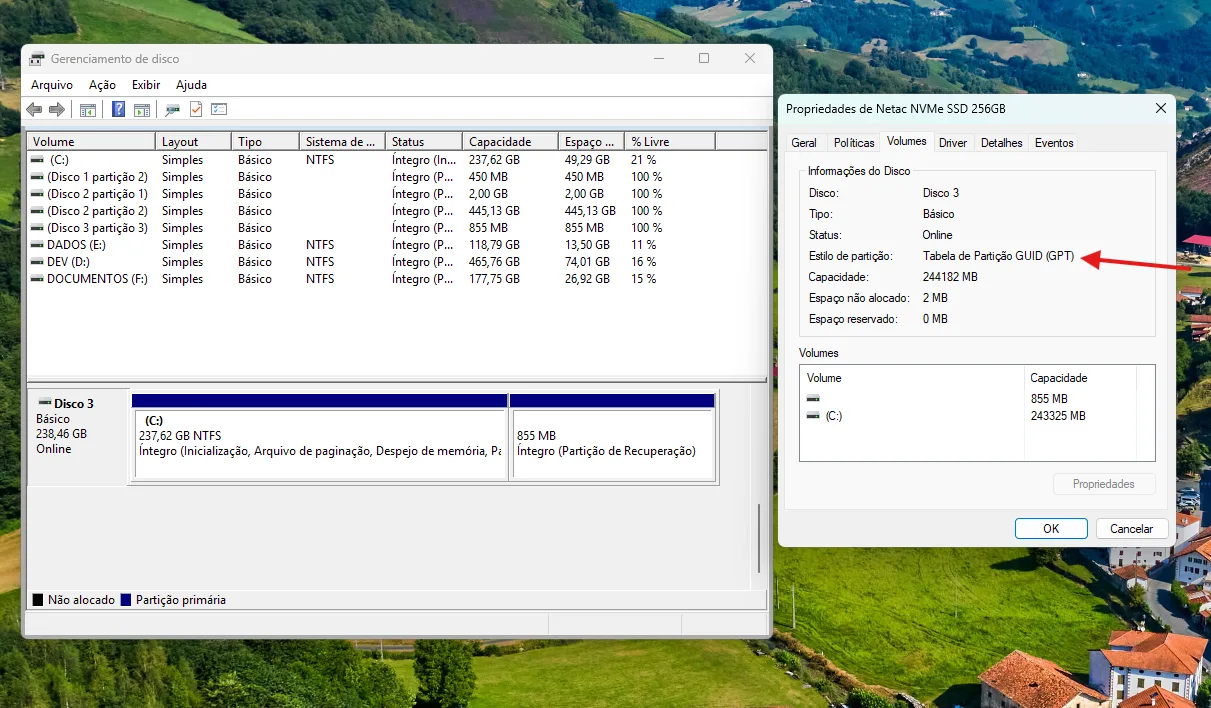Maximize the Gerenciamento de disco window
This screenshot has height=708, width=1211.
[704, 58]
